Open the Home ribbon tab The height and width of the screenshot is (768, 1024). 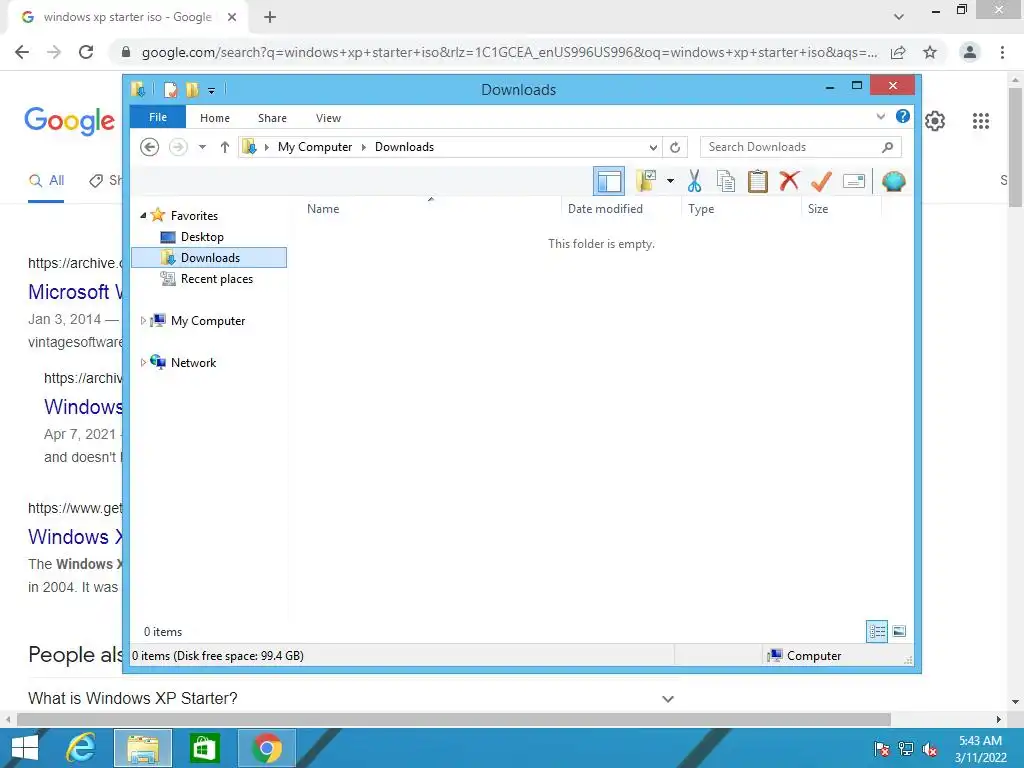[x=215, y=118]
